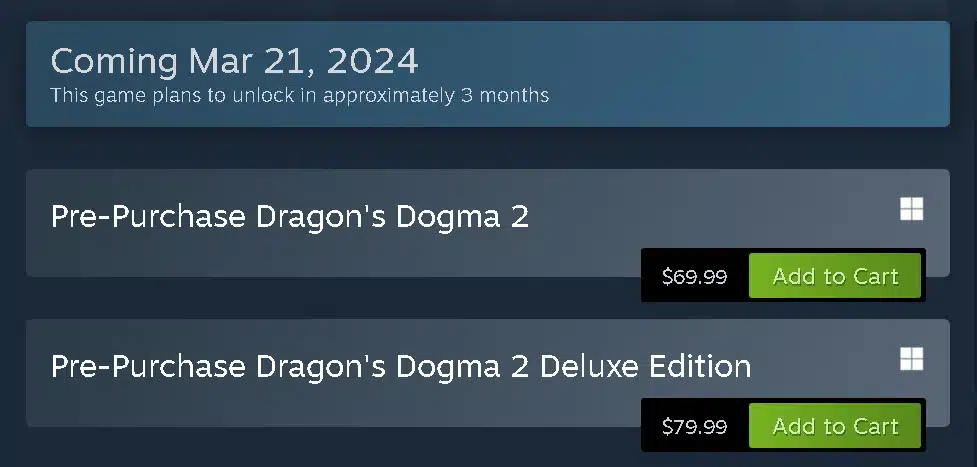Screen dimensions: 977x467
Task: Click the dark gap between the two purchase panels
Action: (x=312, y=298)
